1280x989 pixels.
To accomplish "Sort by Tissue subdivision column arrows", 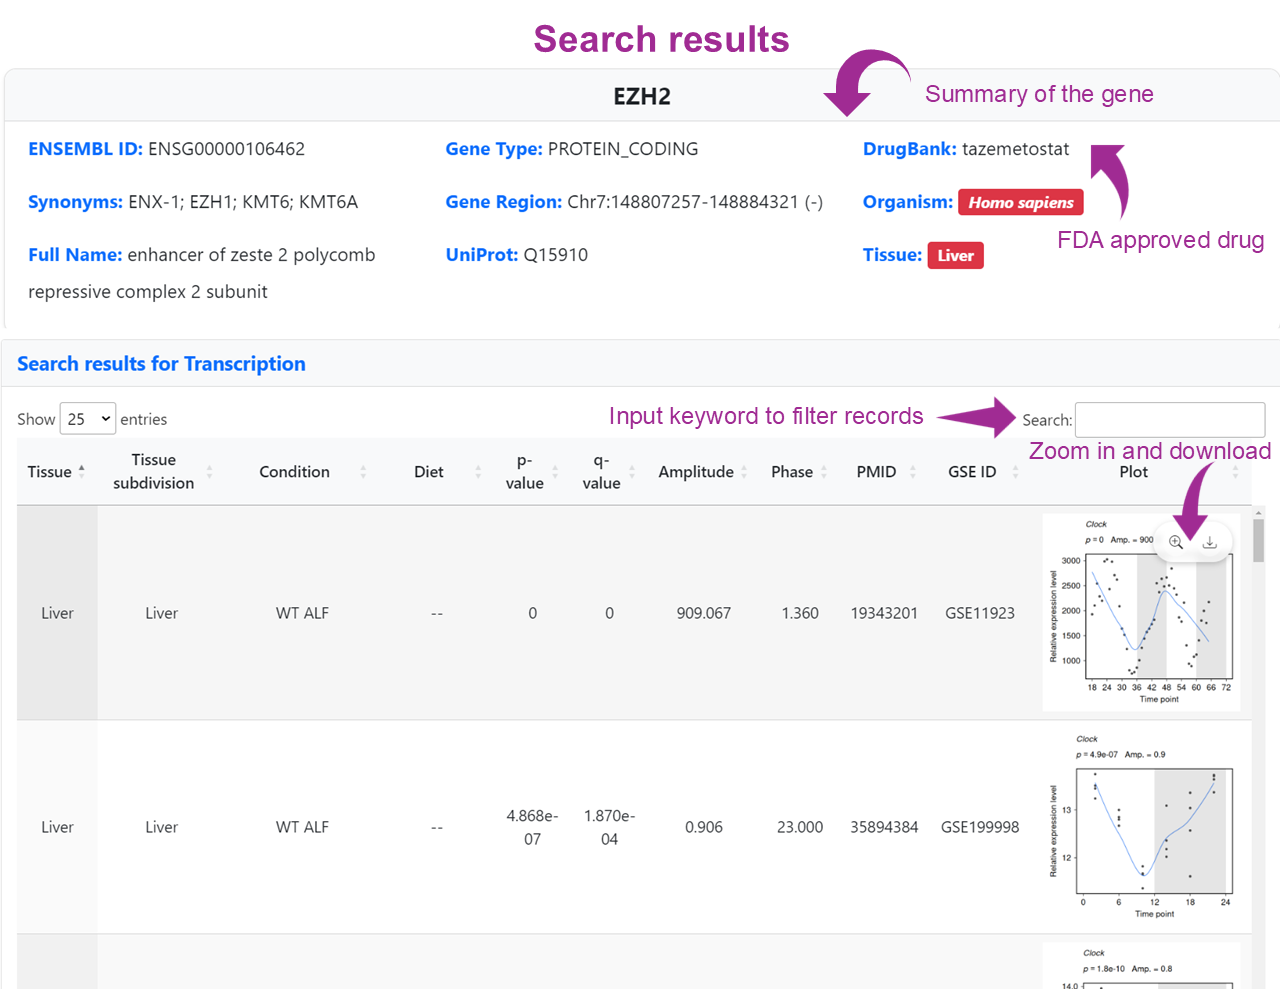I will [x=209, y=472].
